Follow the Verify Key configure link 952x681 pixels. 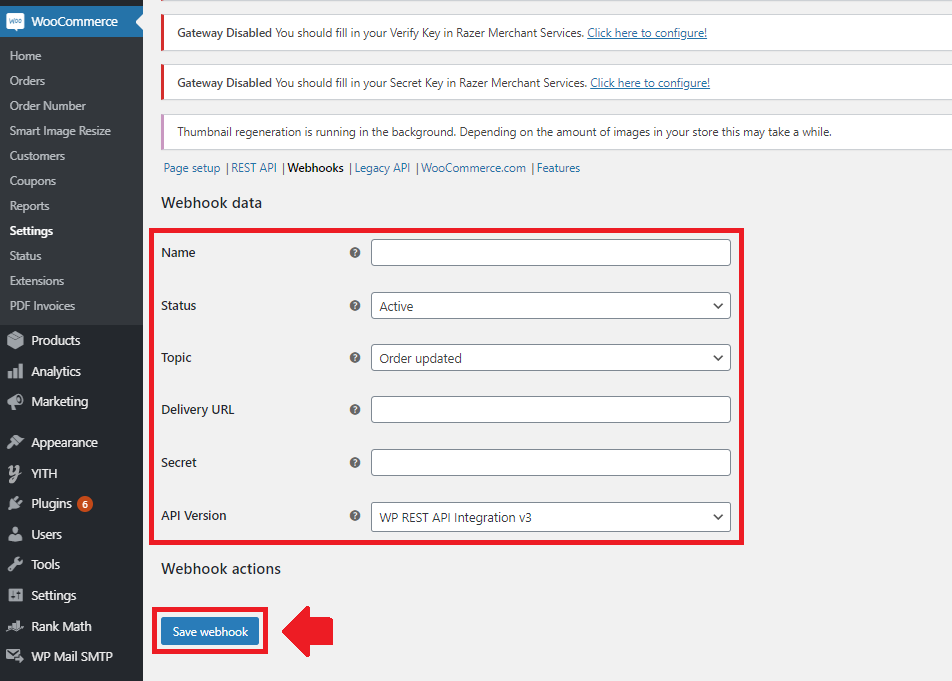(646, 33)
